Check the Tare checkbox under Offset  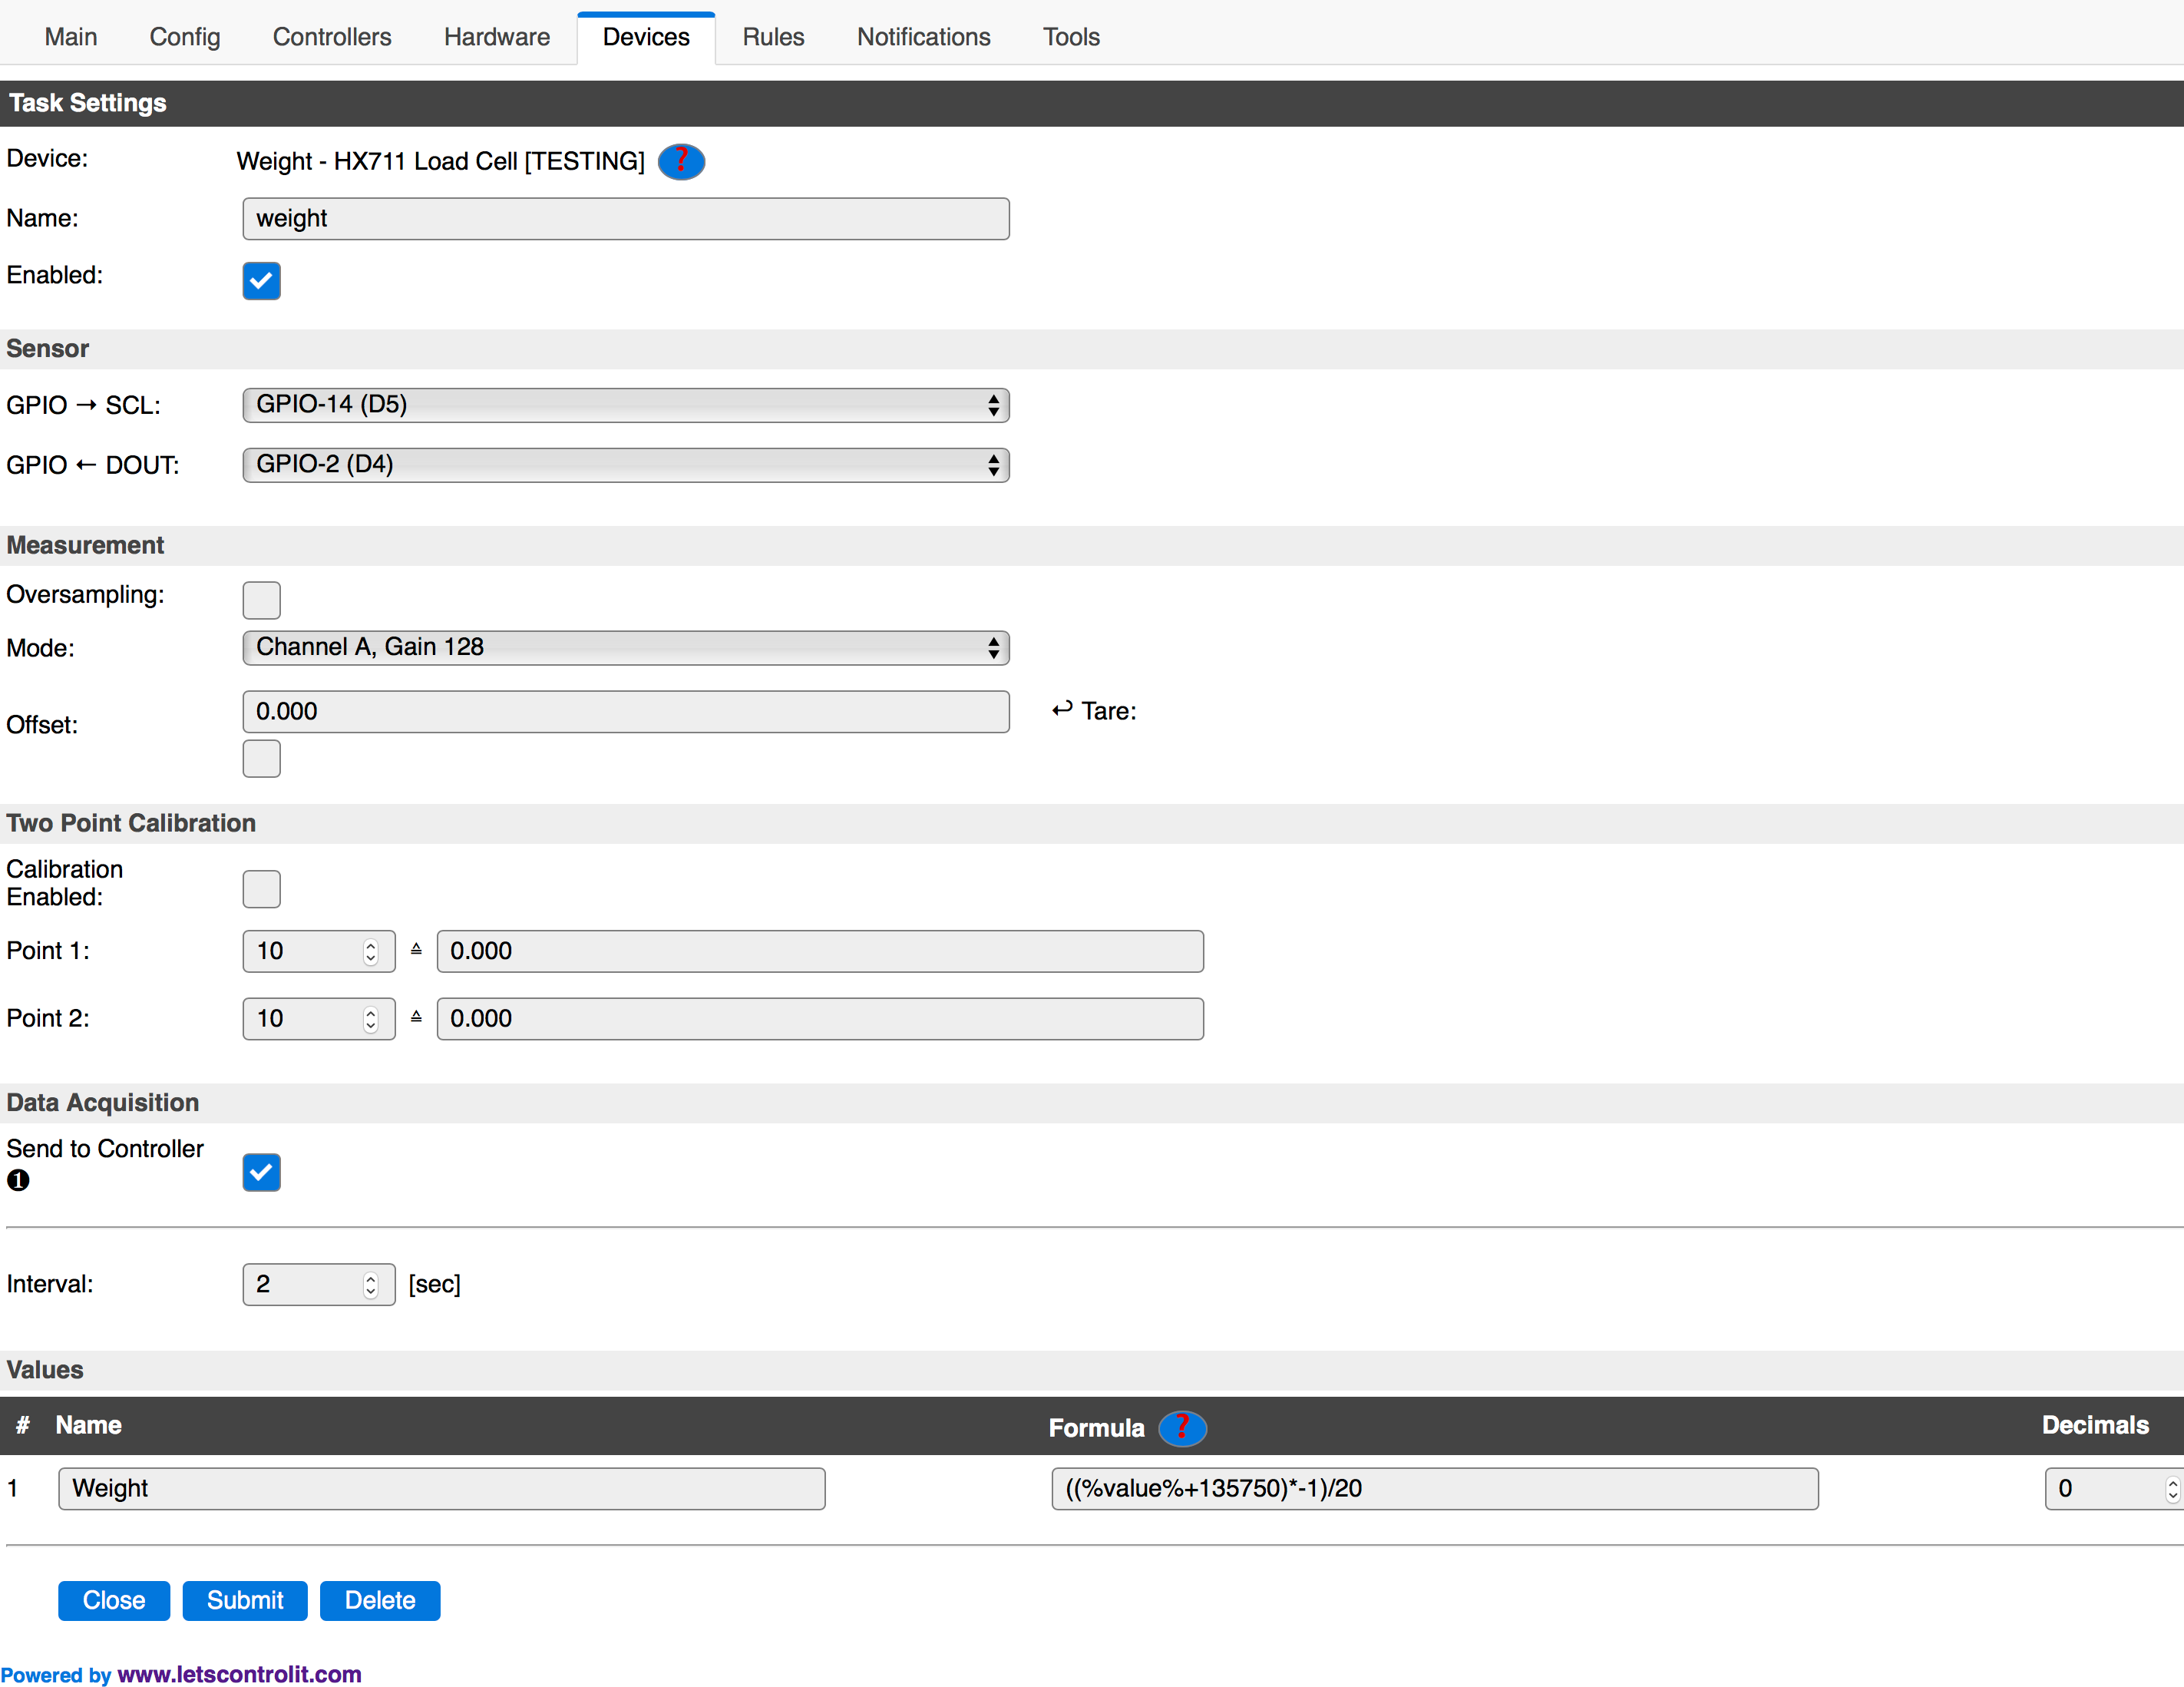pyautogui.click(x=261, y=758)
